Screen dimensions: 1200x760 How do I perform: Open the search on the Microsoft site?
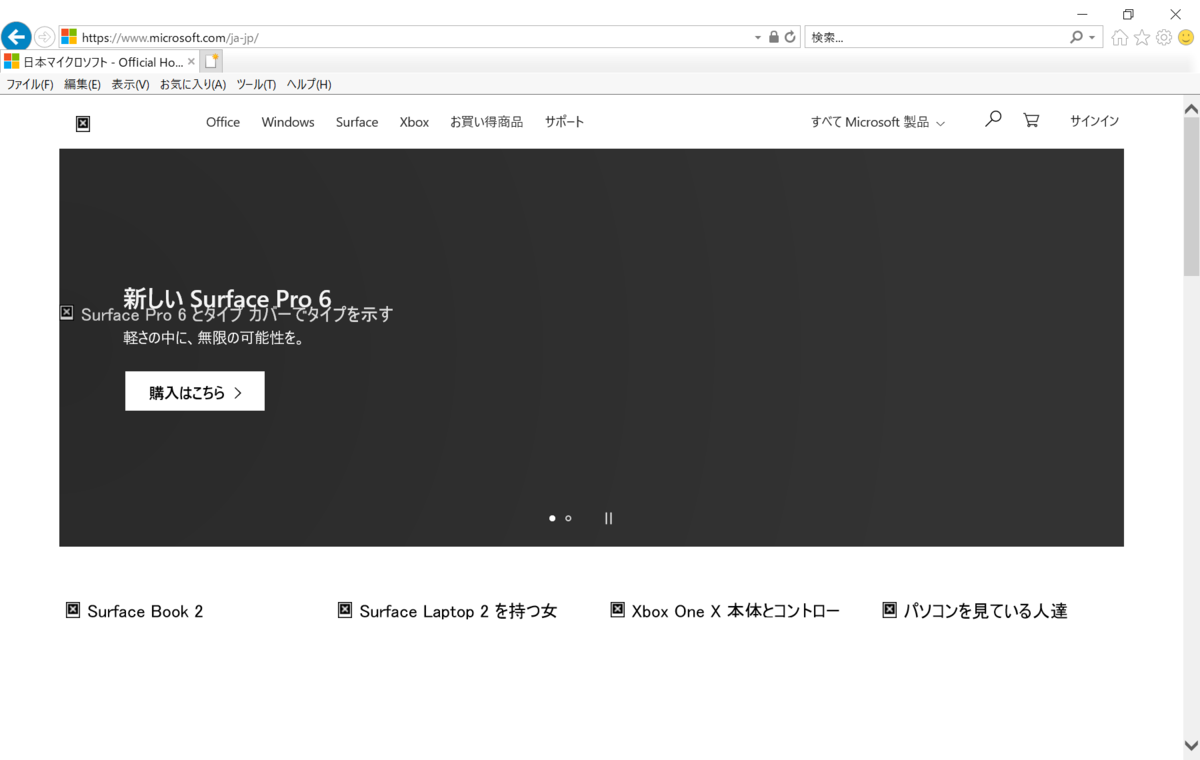(992, 118)
